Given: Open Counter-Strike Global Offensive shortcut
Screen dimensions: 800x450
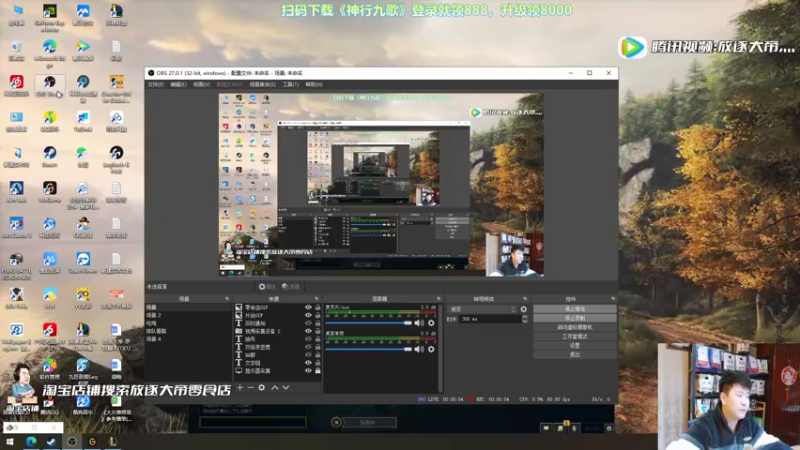Looking at the screenshot, I should (x=116, y=89).
